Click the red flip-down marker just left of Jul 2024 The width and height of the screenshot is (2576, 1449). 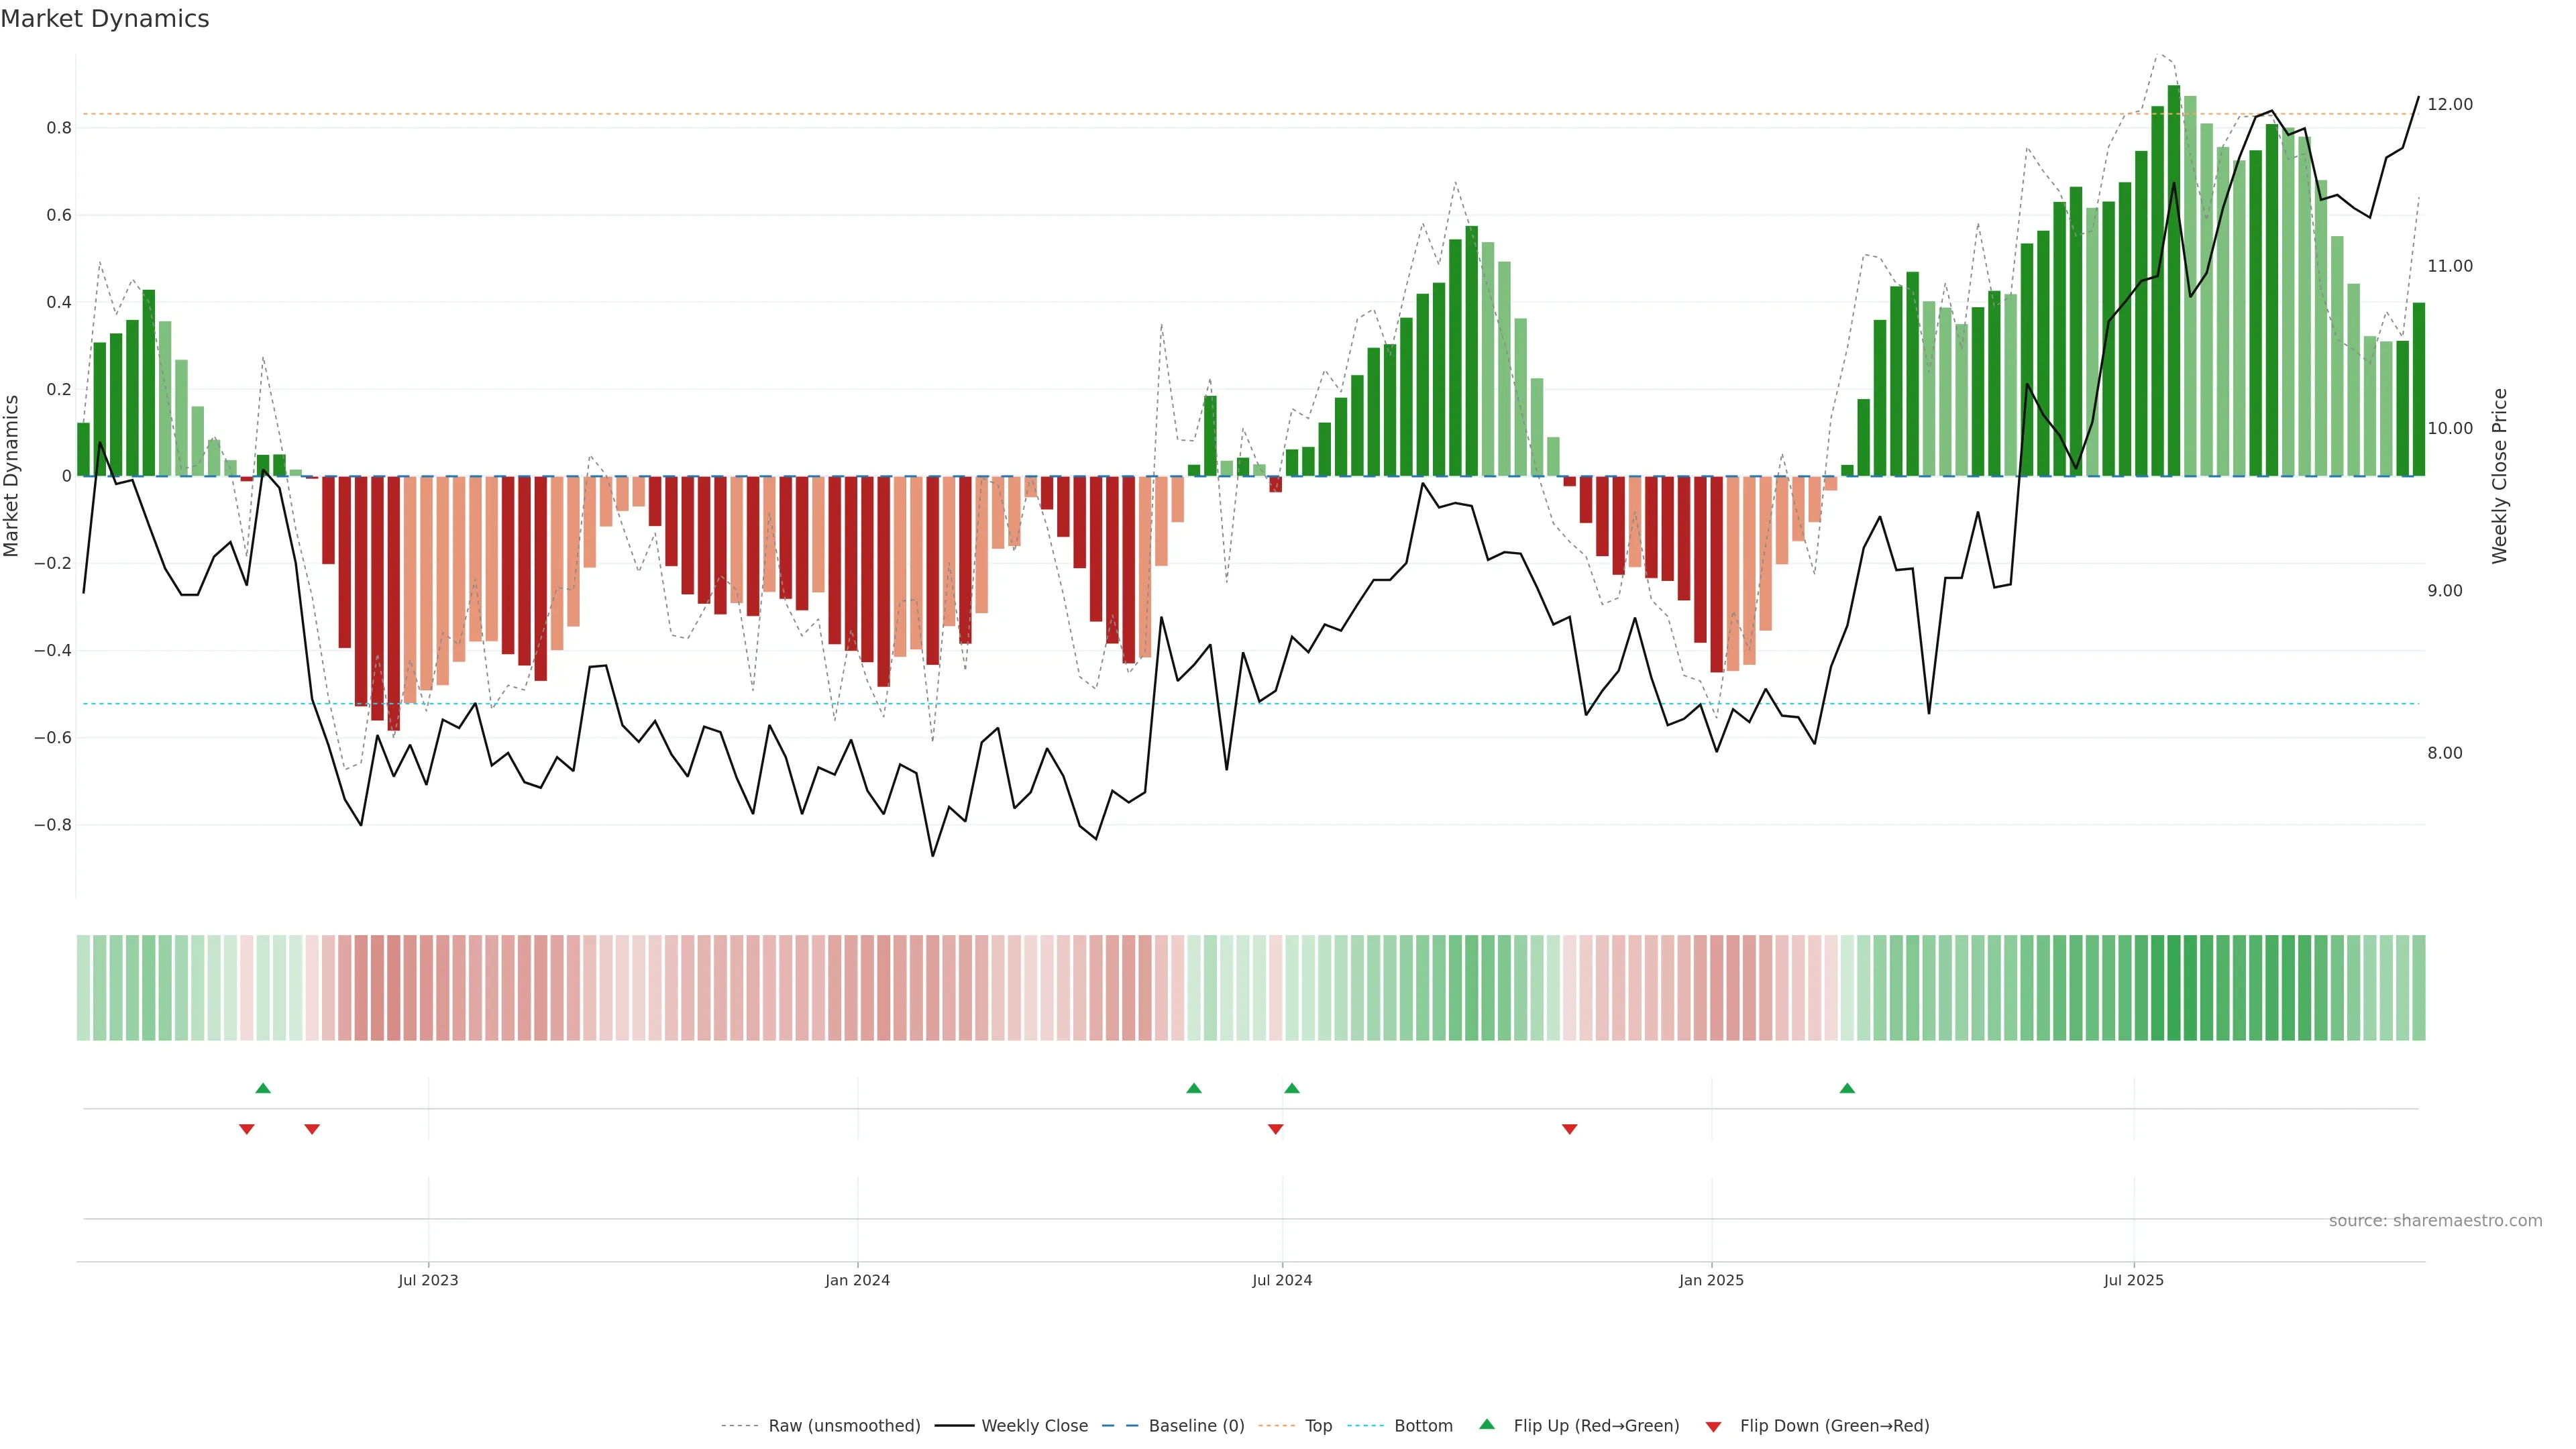click(x=1275, y=1129)
